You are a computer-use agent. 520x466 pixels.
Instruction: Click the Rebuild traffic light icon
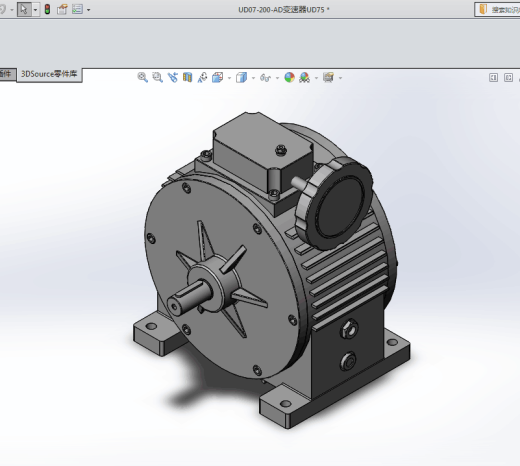pos(47,9)
